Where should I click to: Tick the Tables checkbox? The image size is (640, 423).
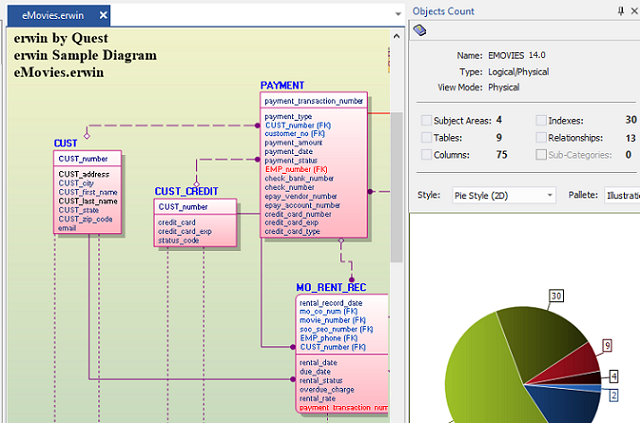click(426, 137)
